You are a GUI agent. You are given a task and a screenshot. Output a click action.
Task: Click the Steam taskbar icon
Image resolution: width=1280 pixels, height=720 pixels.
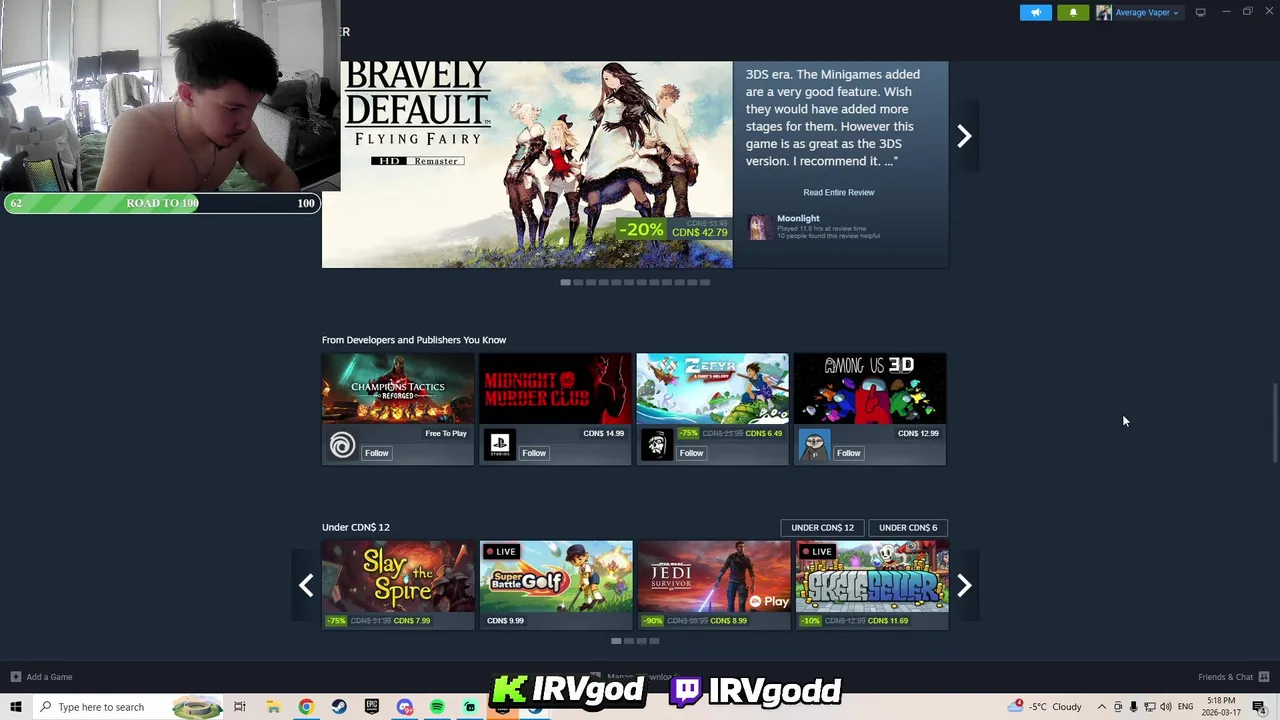point(339,707)
